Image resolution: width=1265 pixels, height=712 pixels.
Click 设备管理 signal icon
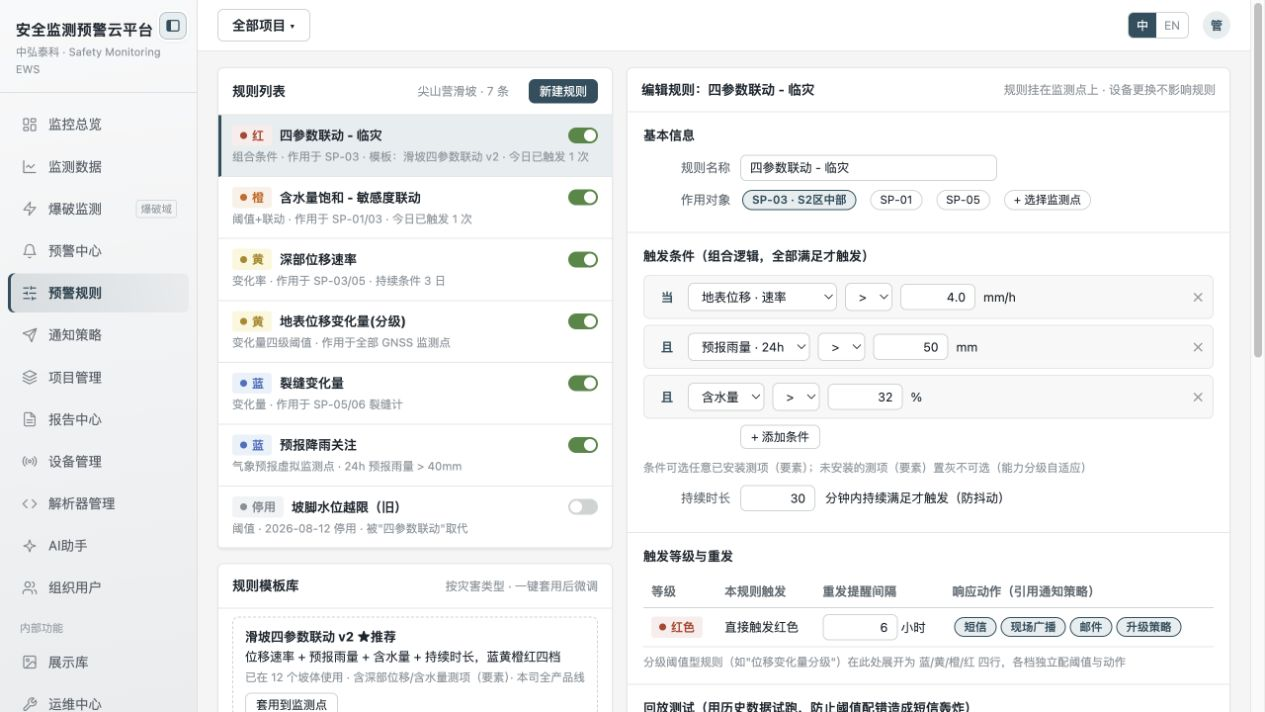point(30,462)
